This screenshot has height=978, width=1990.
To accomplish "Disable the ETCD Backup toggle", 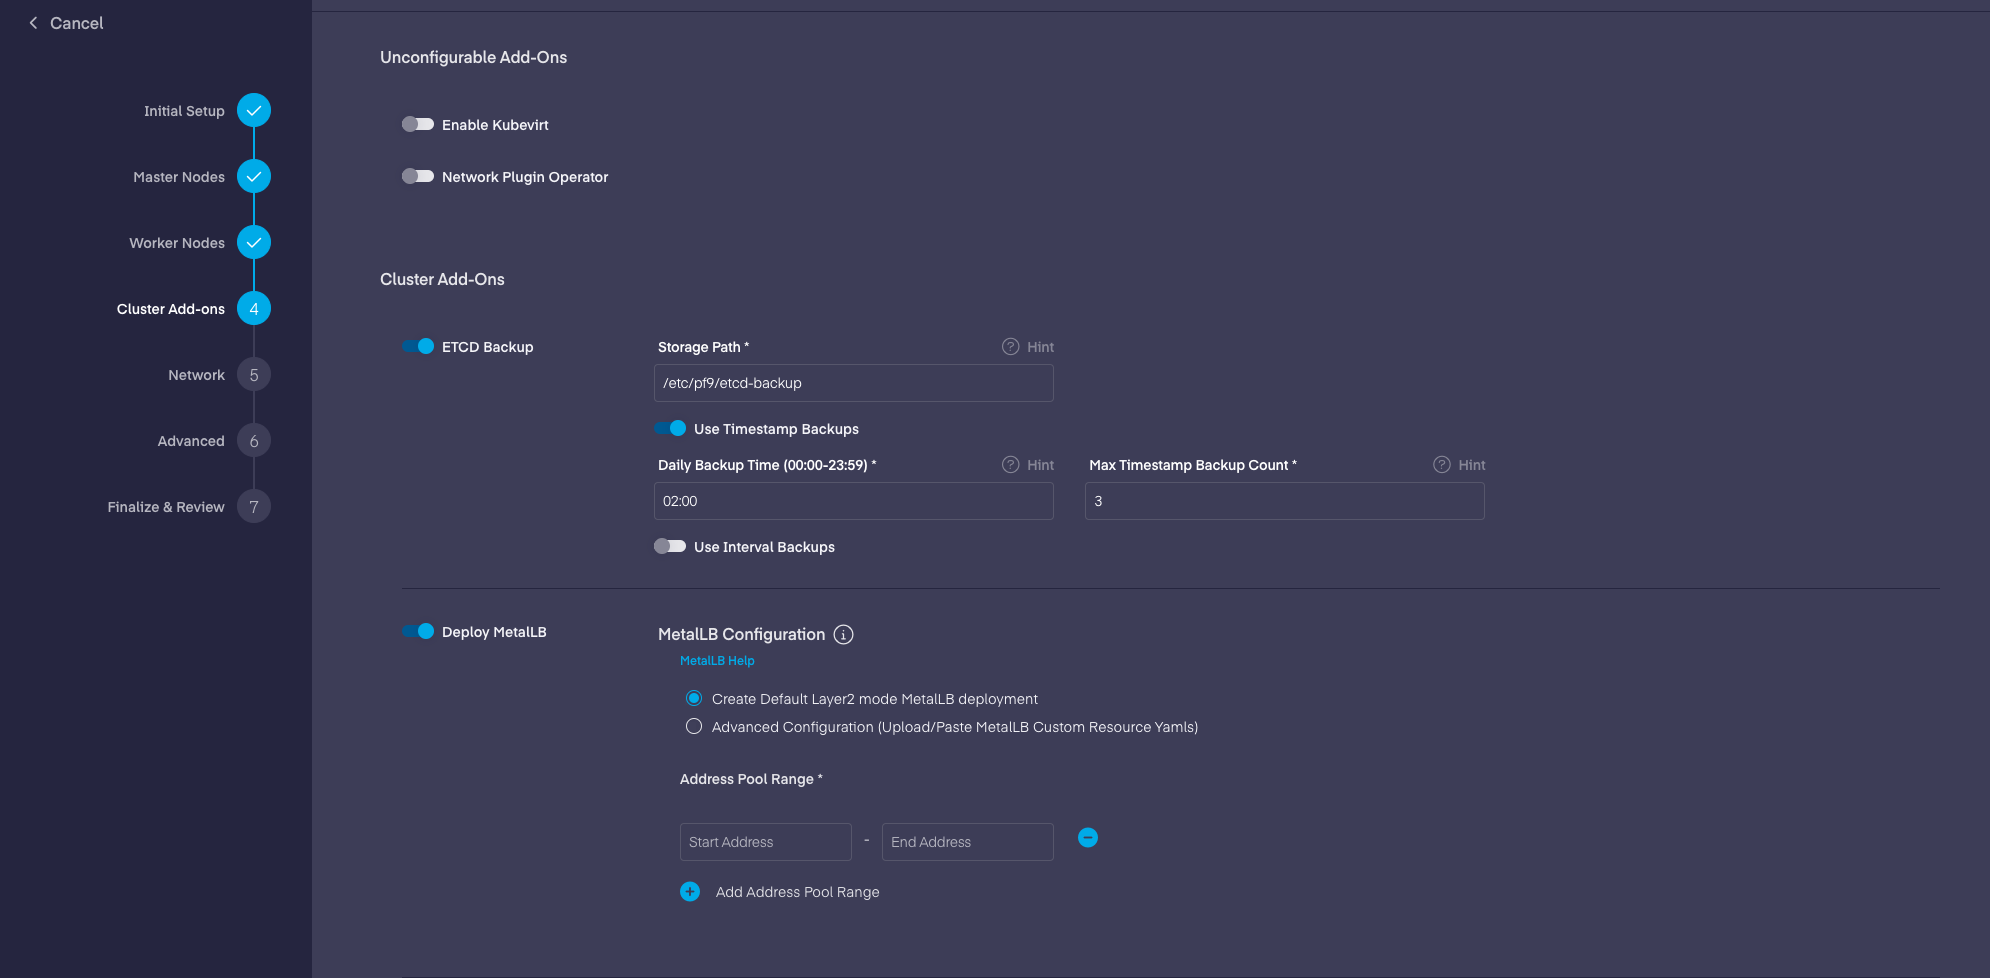I will click(x=418, y=347).
